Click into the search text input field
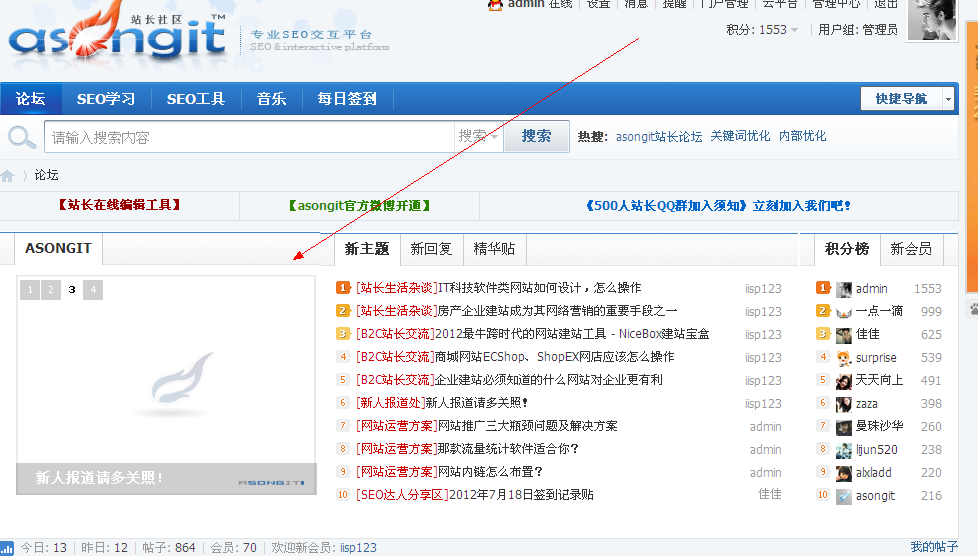This screenshot has height=556, width=978. 250,137
